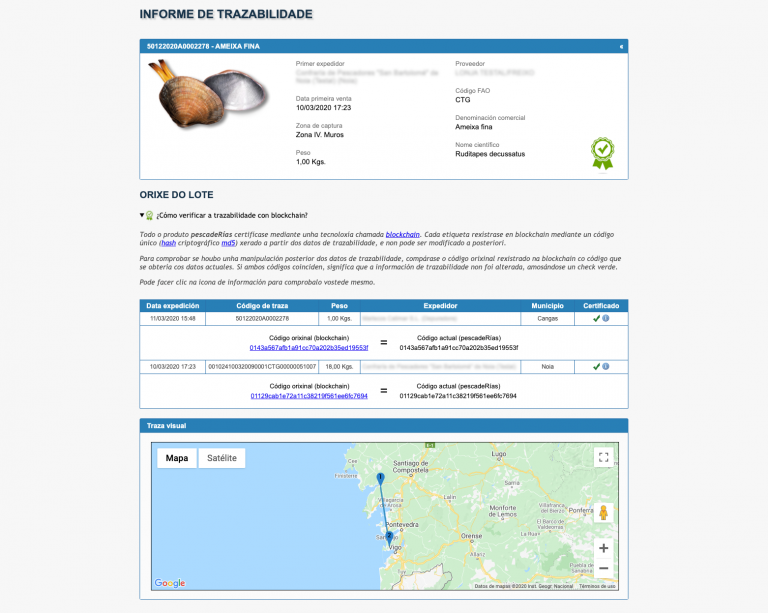This screenshot has height=613, width=768.
Task: Click the Ruditapes decussatus scientific name
Action: pyautogui.click(x=490, y=154)
